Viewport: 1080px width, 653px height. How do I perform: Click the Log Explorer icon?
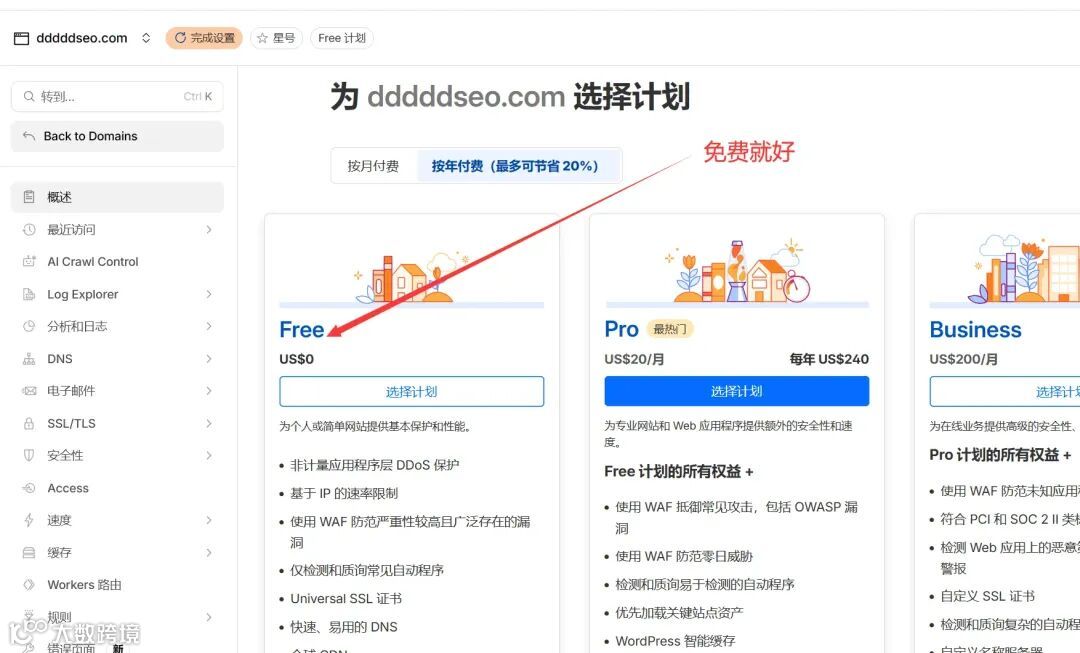(29, 294)
